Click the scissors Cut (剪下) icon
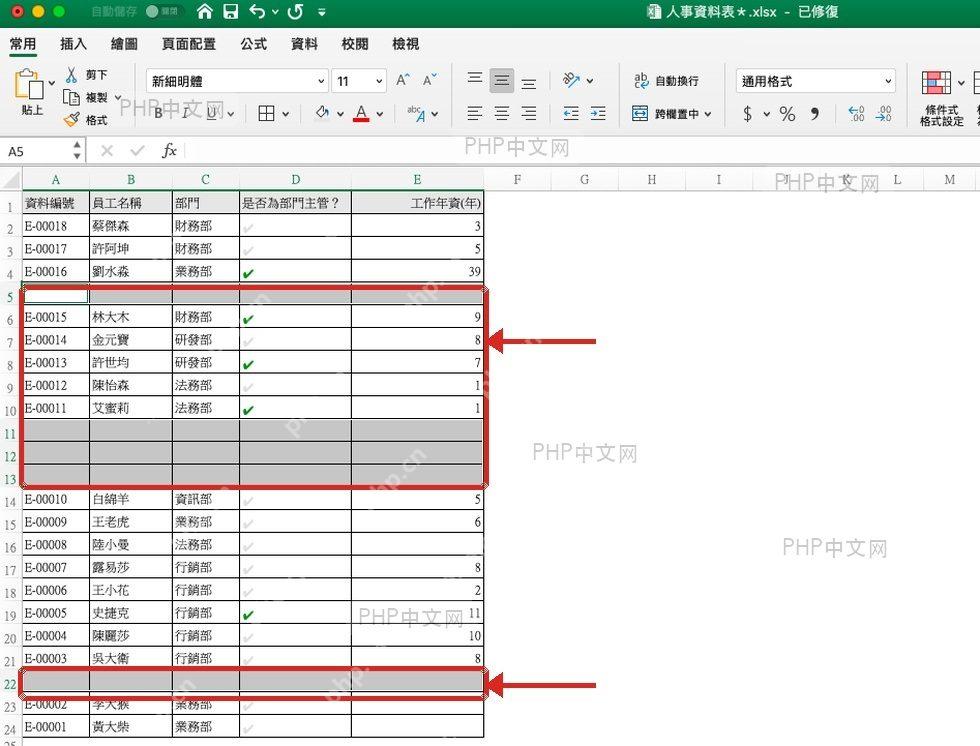 coord(71,75)
